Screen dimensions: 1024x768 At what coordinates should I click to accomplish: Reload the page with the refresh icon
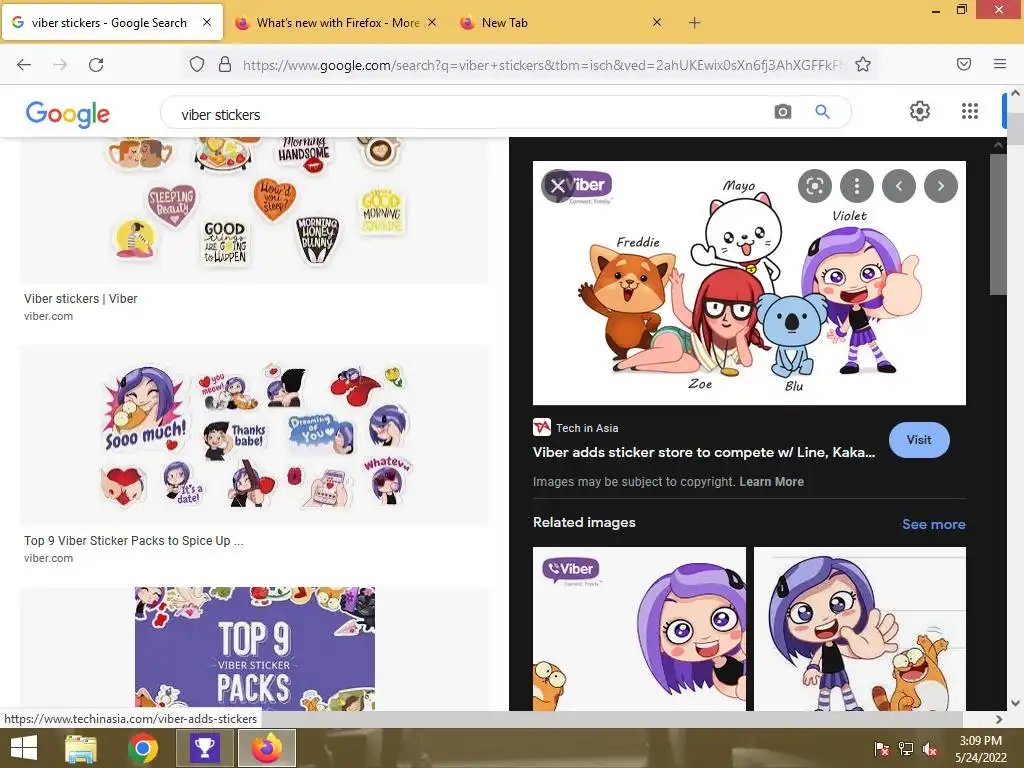tap(96, 65)
